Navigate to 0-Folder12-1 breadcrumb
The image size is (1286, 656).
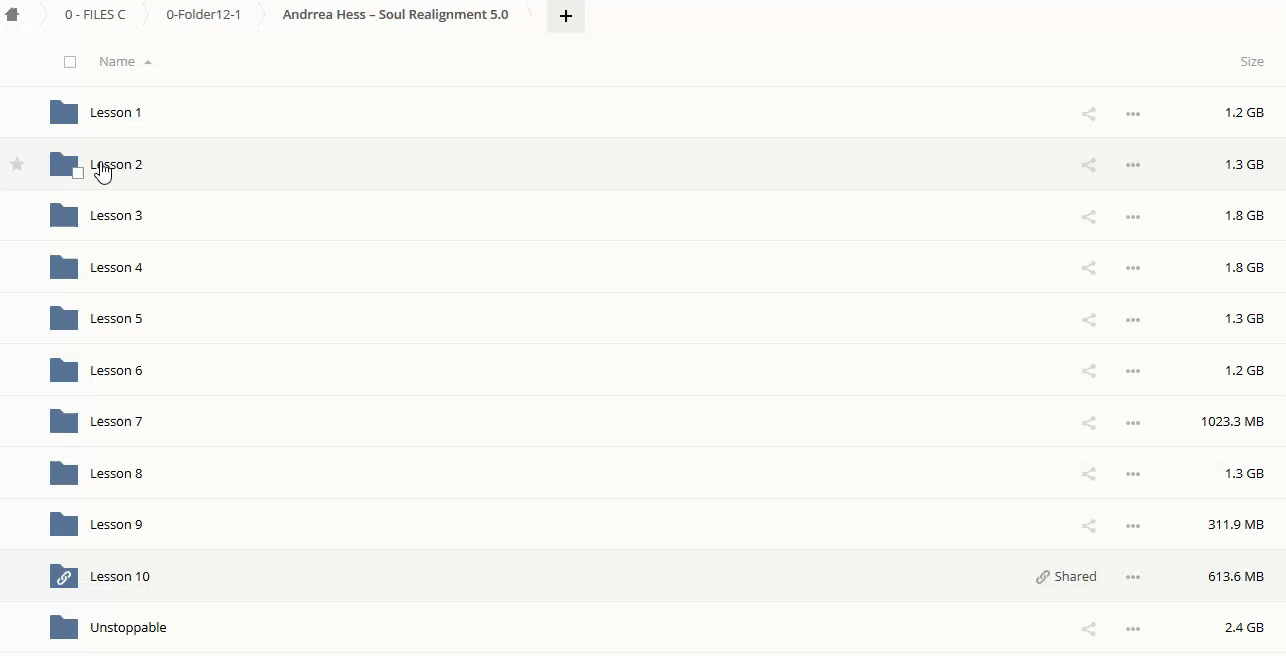(203, 15)
